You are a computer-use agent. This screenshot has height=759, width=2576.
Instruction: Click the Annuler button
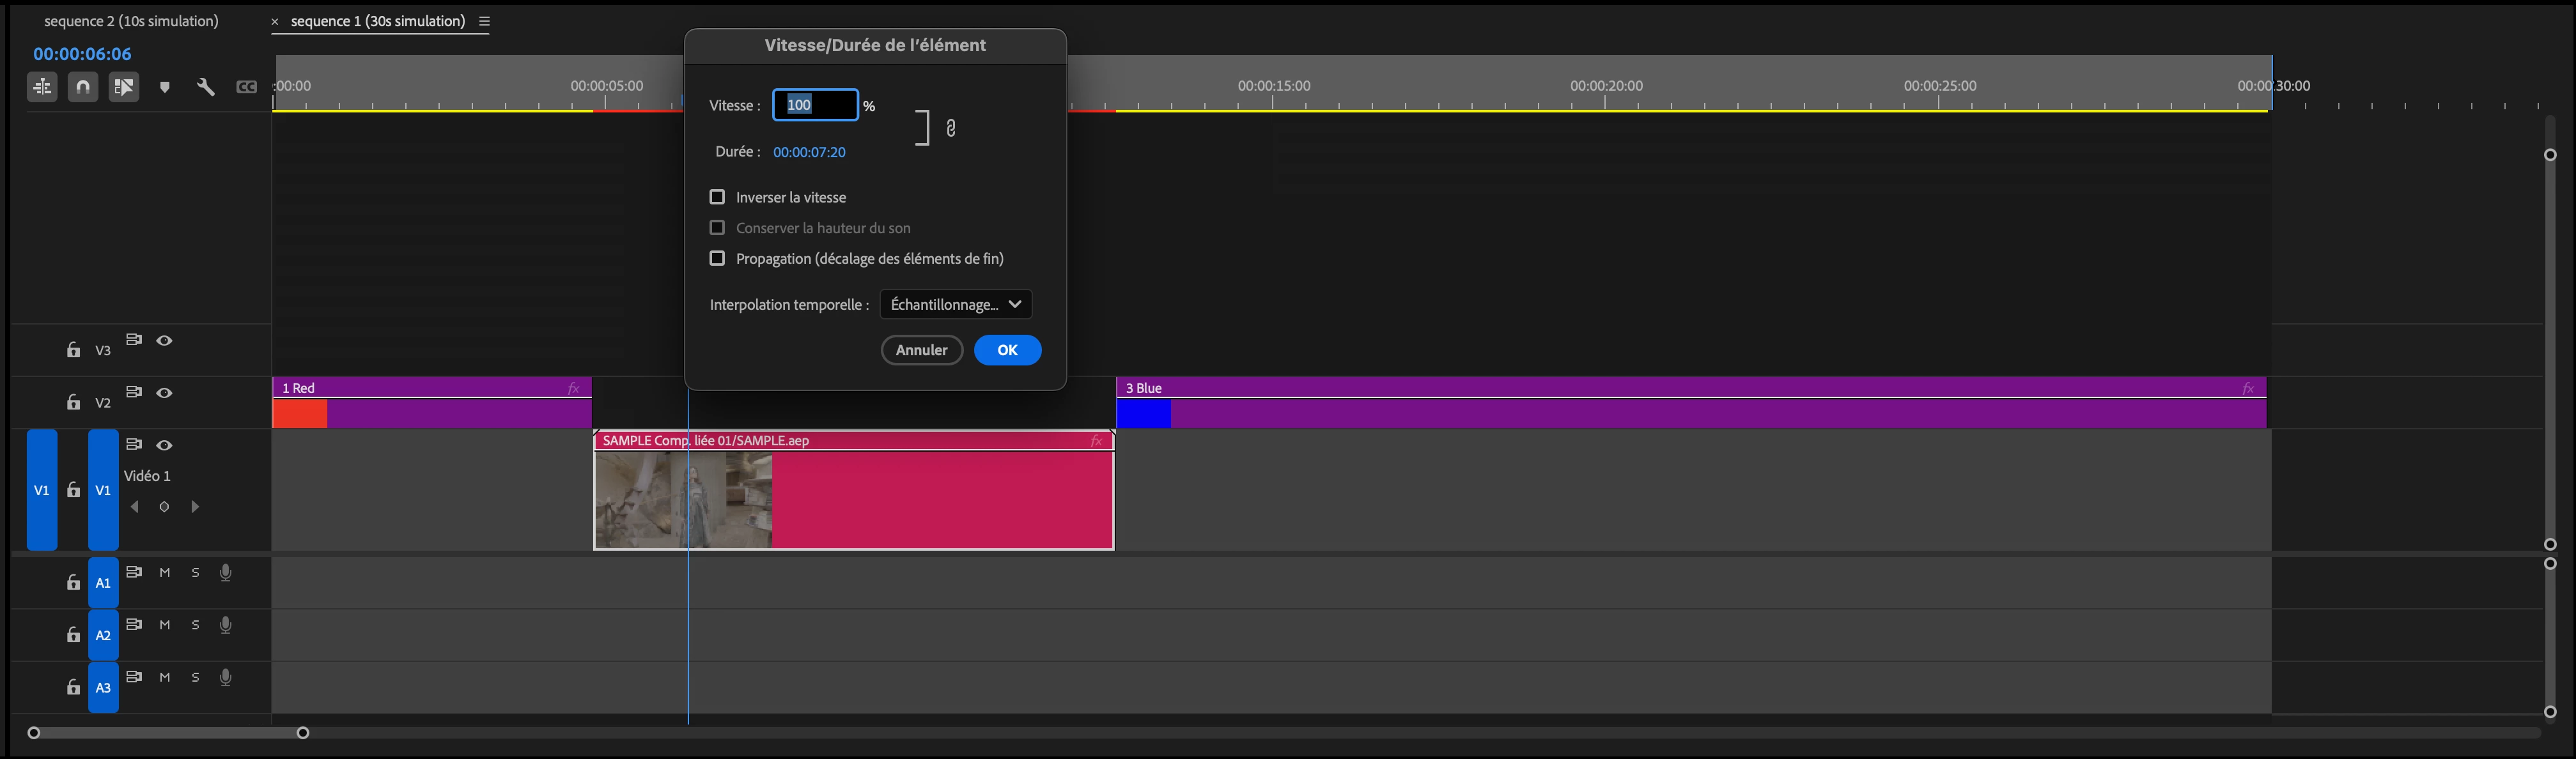921,350
